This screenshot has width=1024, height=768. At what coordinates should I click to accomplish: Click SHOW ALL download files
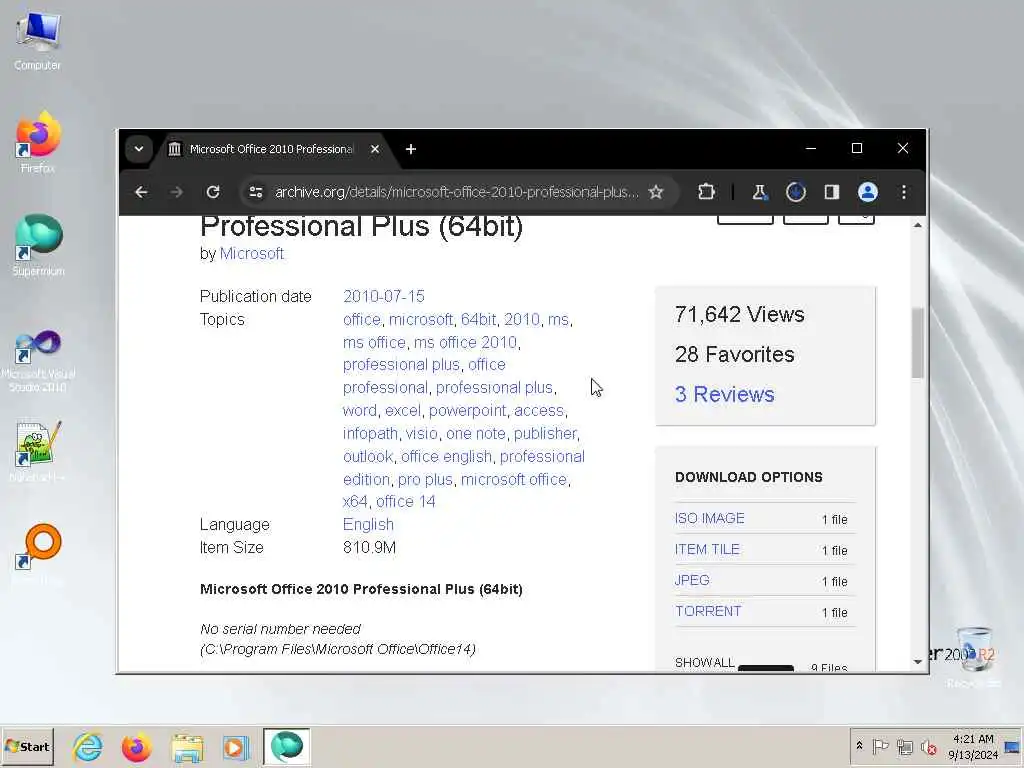(705, 662)
